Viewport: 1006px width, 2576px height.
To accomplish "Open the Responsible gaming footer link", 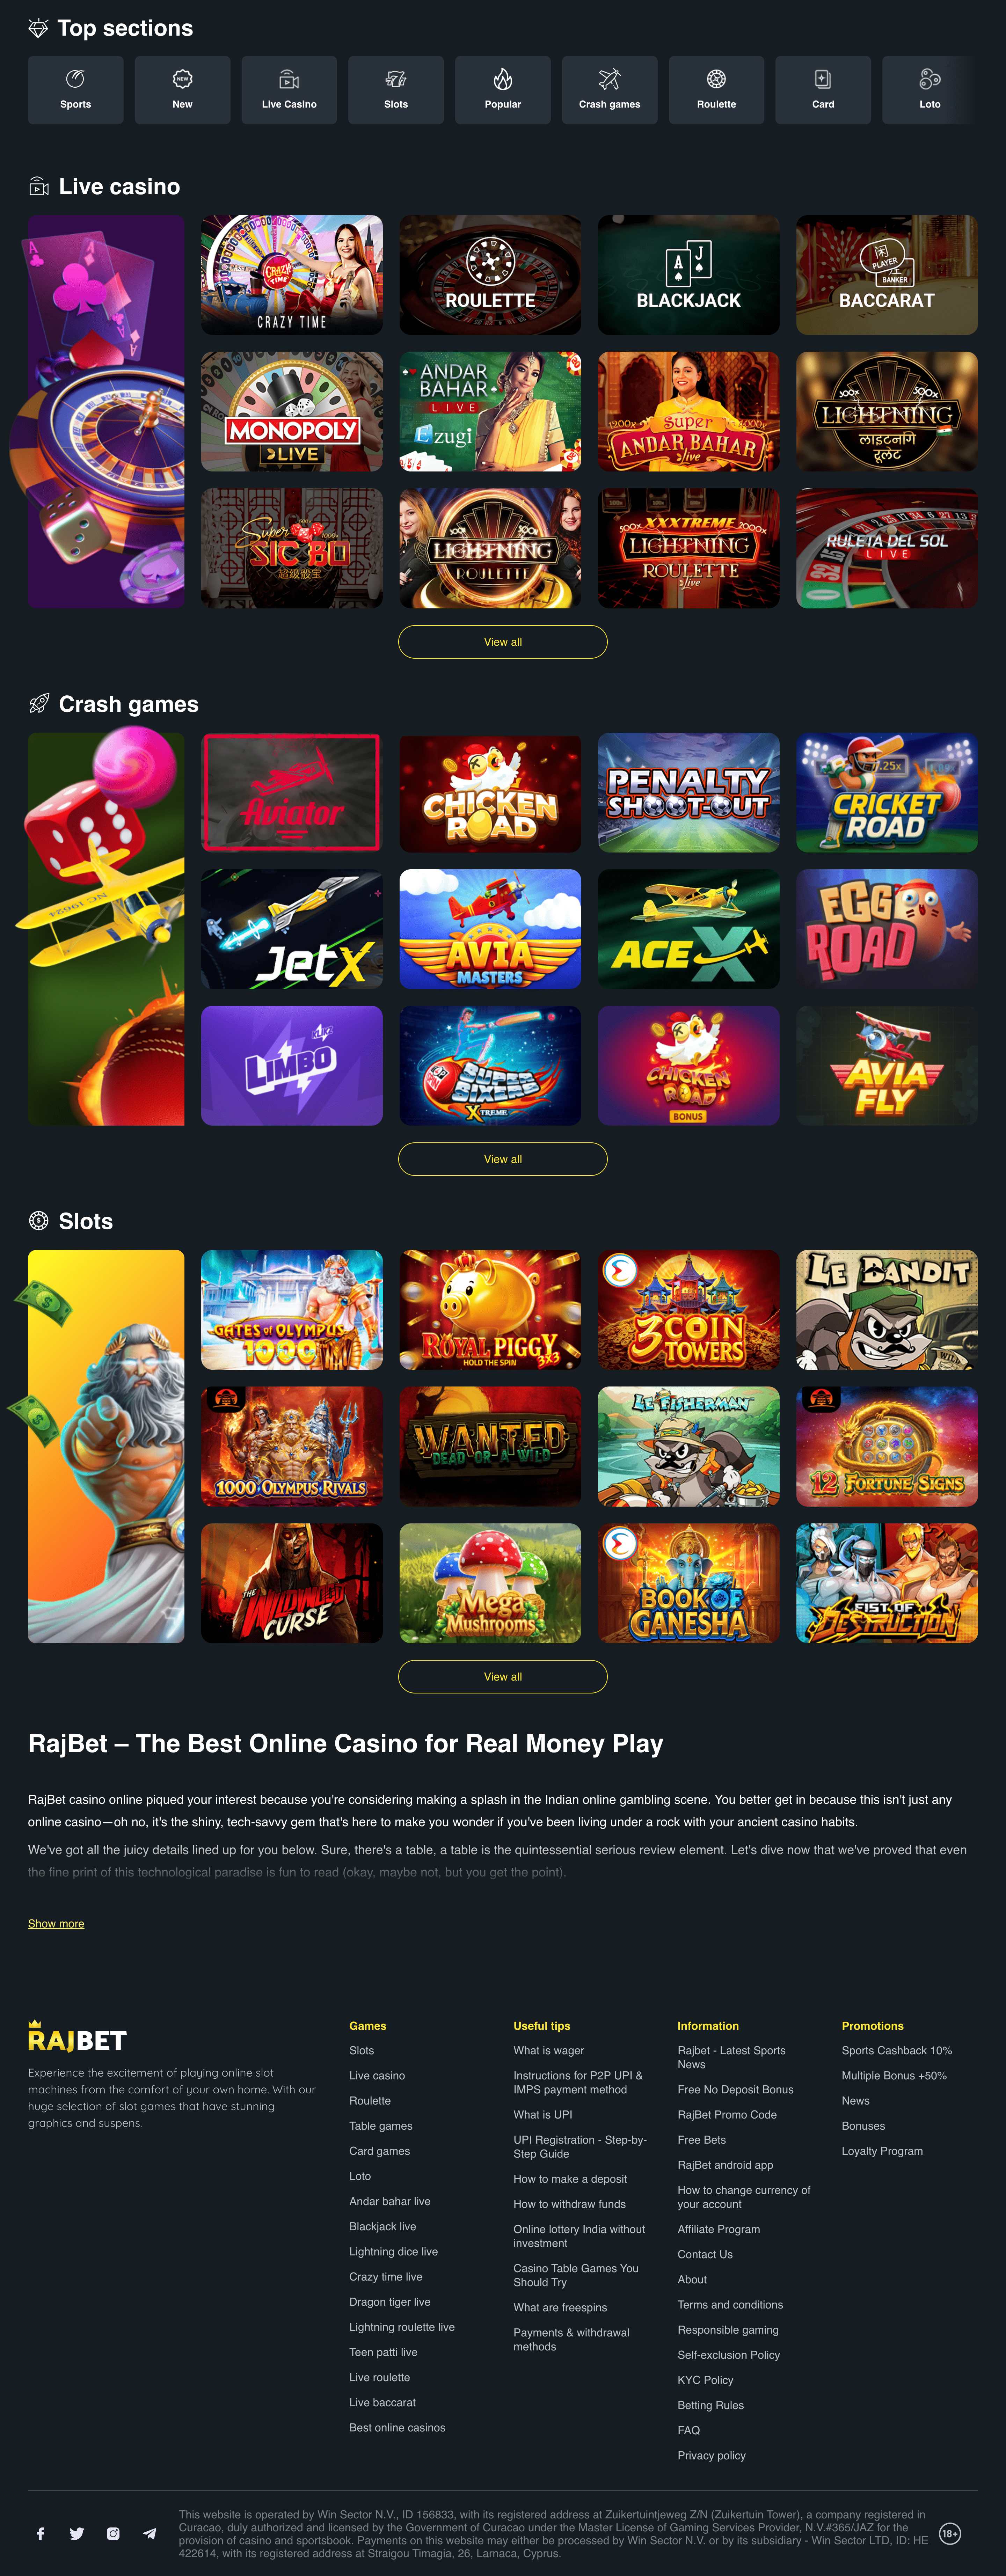I will [x=728, y=2329].
